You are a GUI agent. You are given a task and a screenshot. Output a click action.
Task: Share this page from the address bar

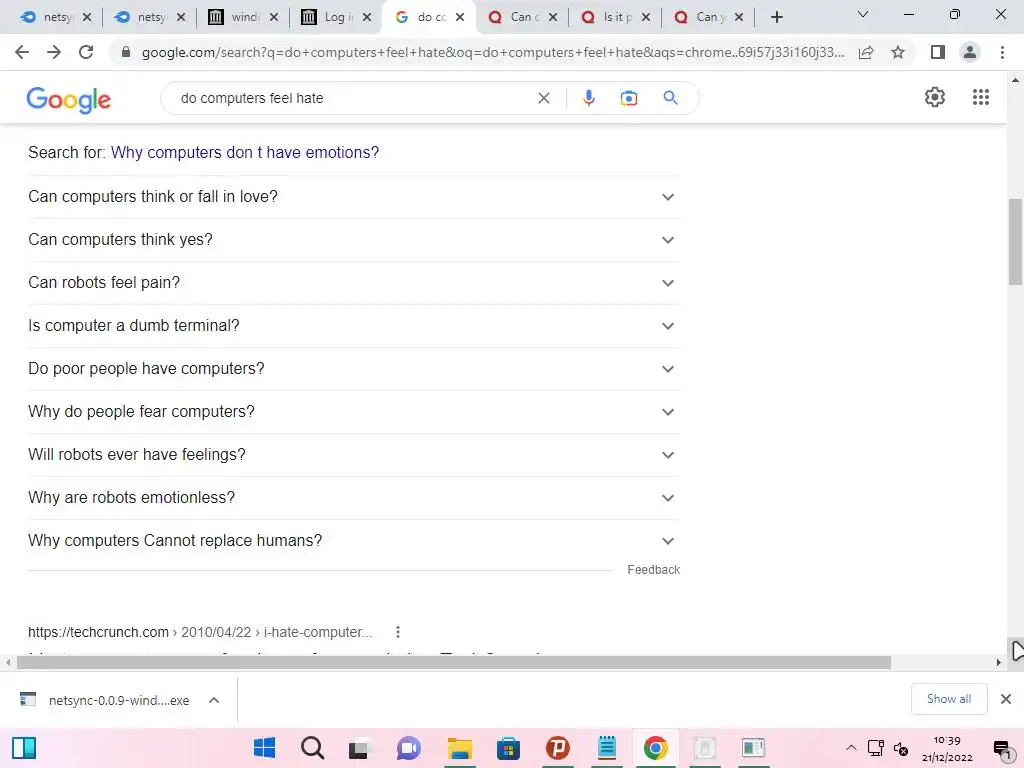click(866, 52)
